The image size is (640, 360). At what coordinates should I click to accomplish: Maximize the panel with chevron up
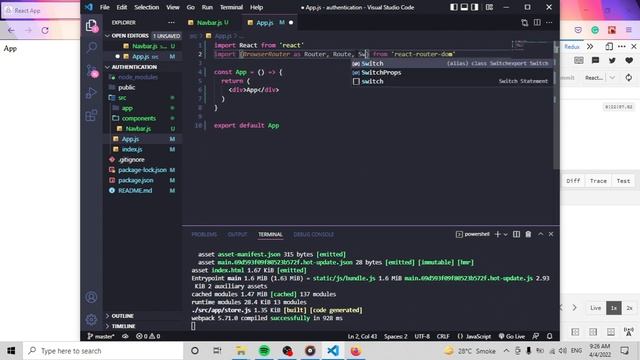[540, 234]
